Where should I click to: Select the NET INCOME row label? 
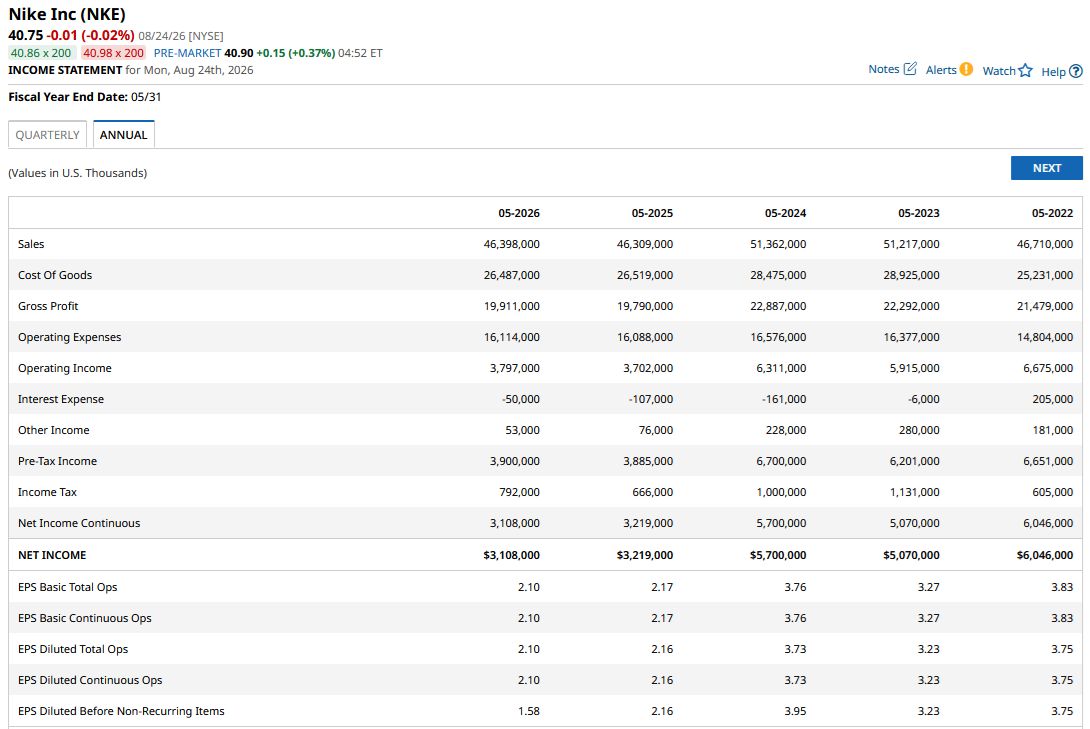coord(52,555)
